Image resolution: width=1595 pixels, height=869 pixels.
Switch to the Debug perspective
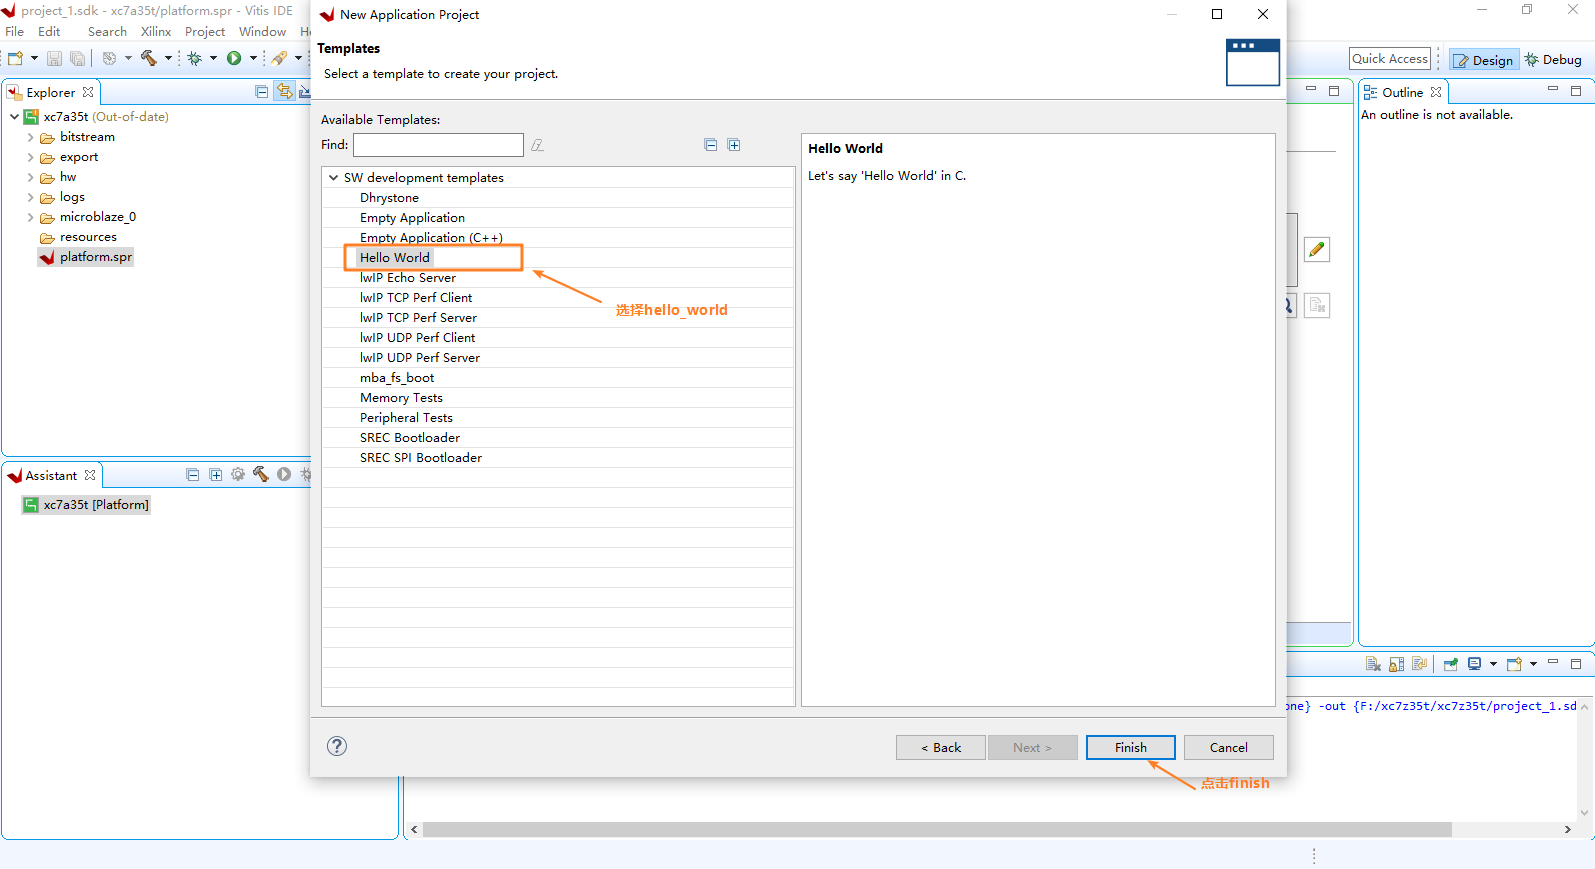(x=1553, y=60)
